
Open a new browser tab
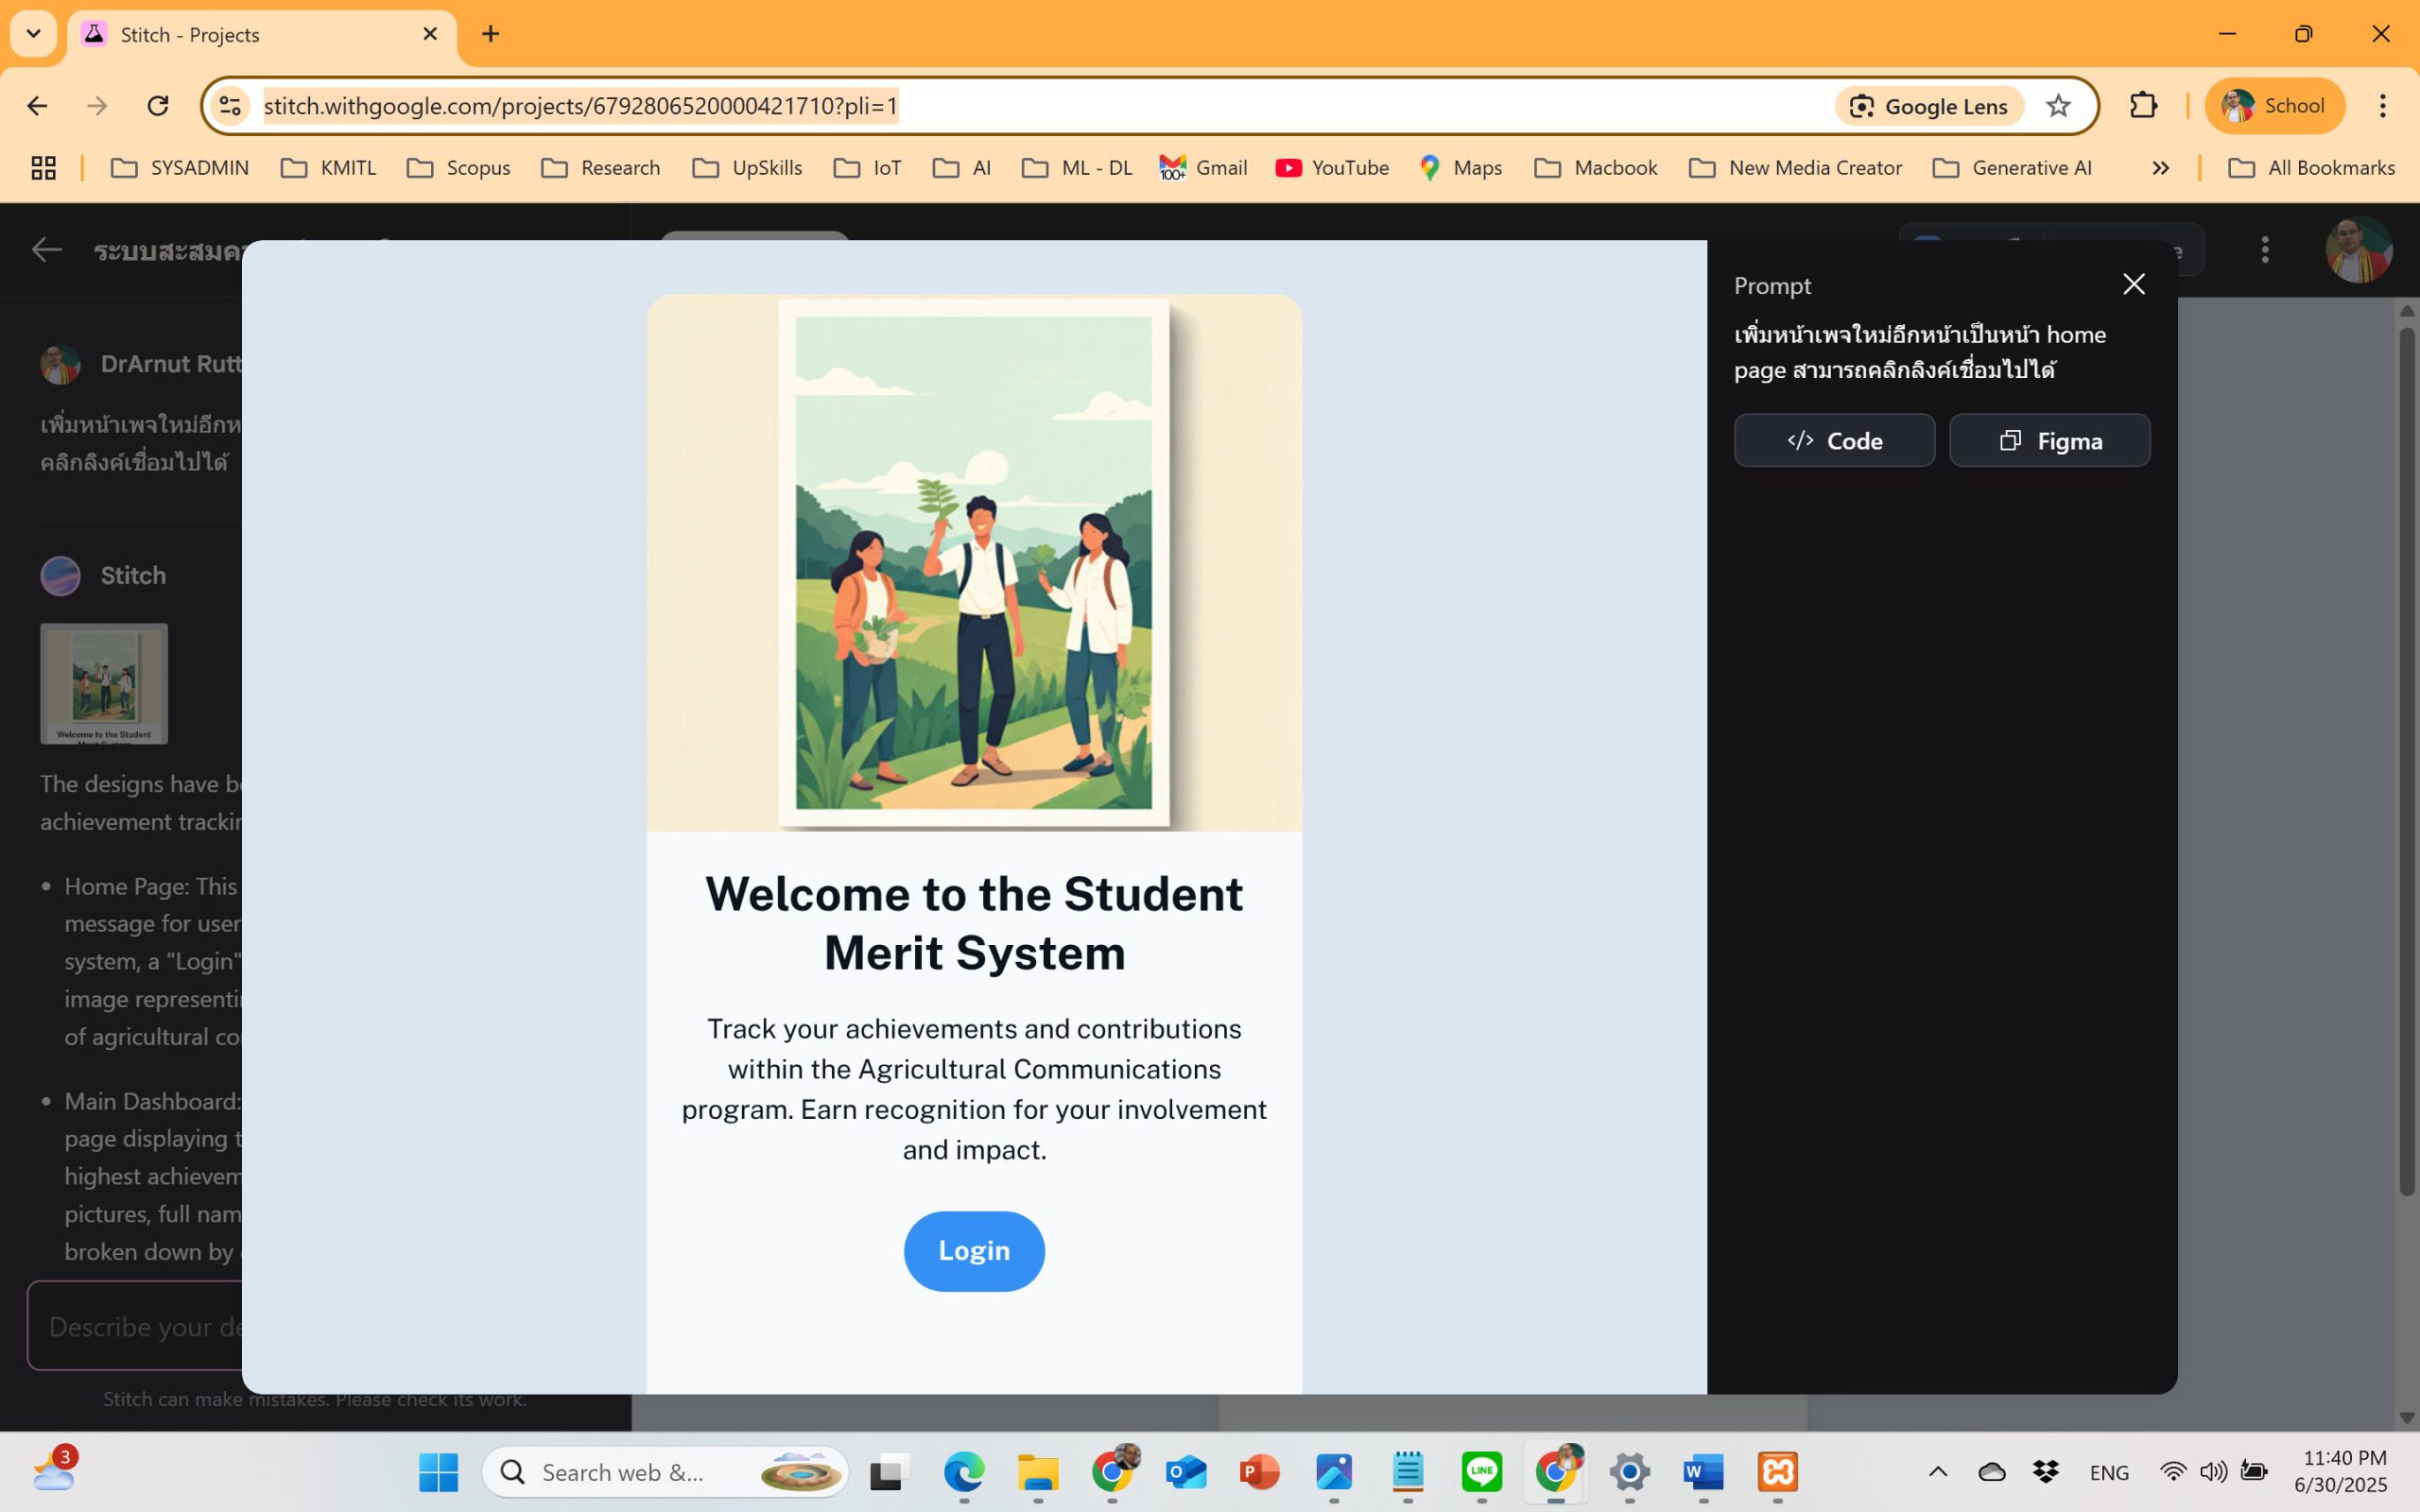click(x=490, y=34)
